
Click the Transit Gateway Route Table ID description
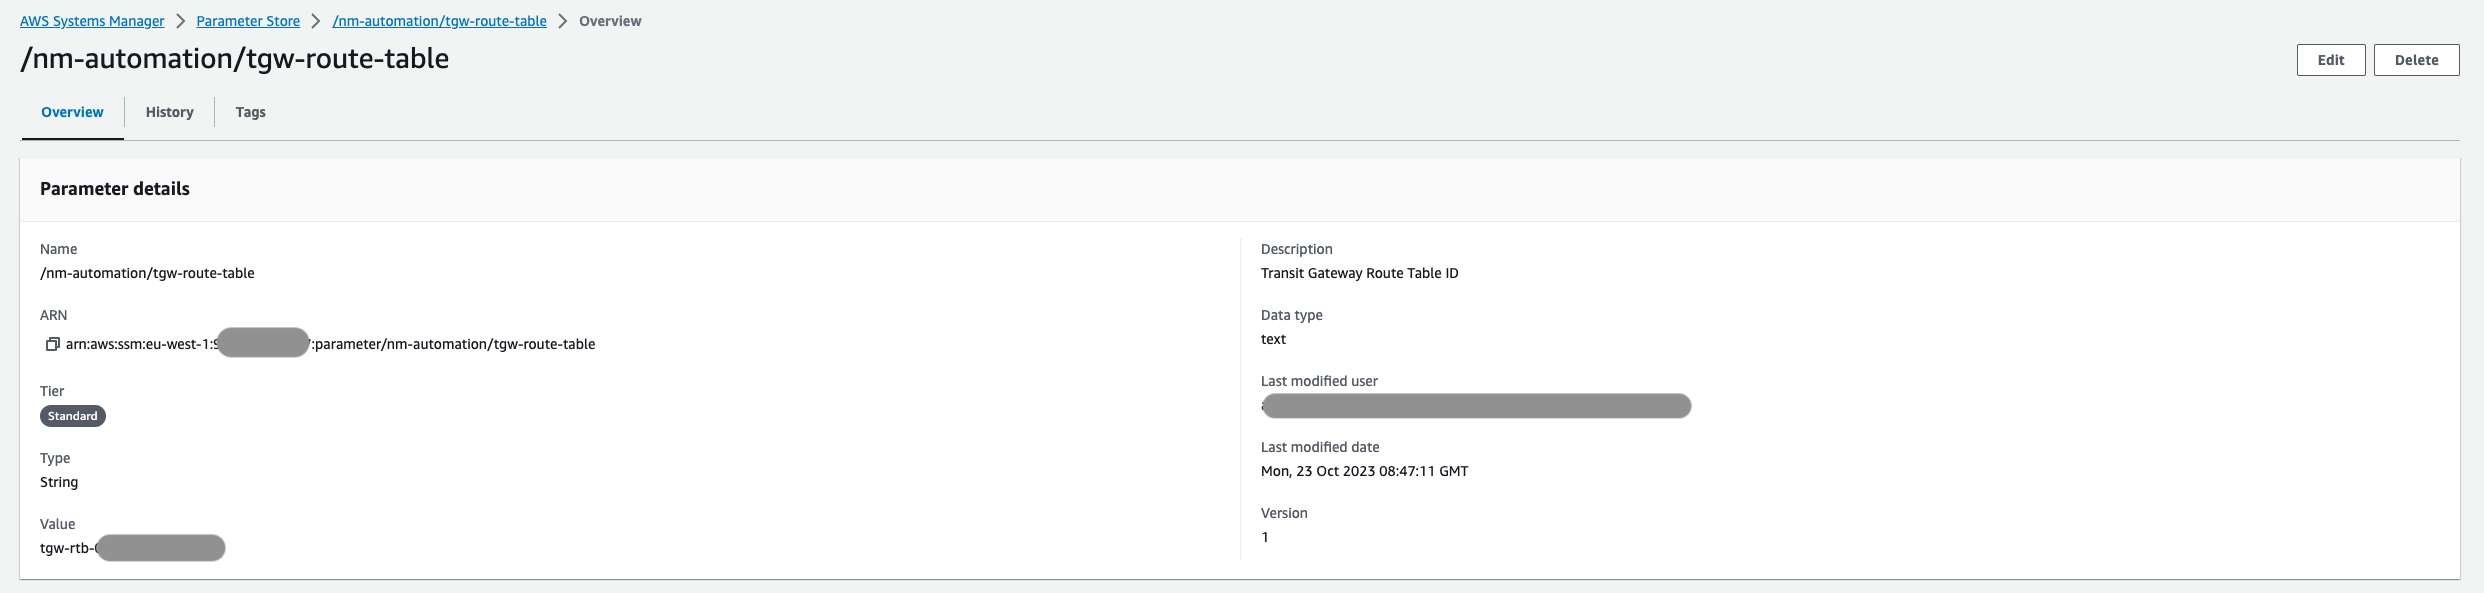pyautogui.click(x=1359, y=273)
